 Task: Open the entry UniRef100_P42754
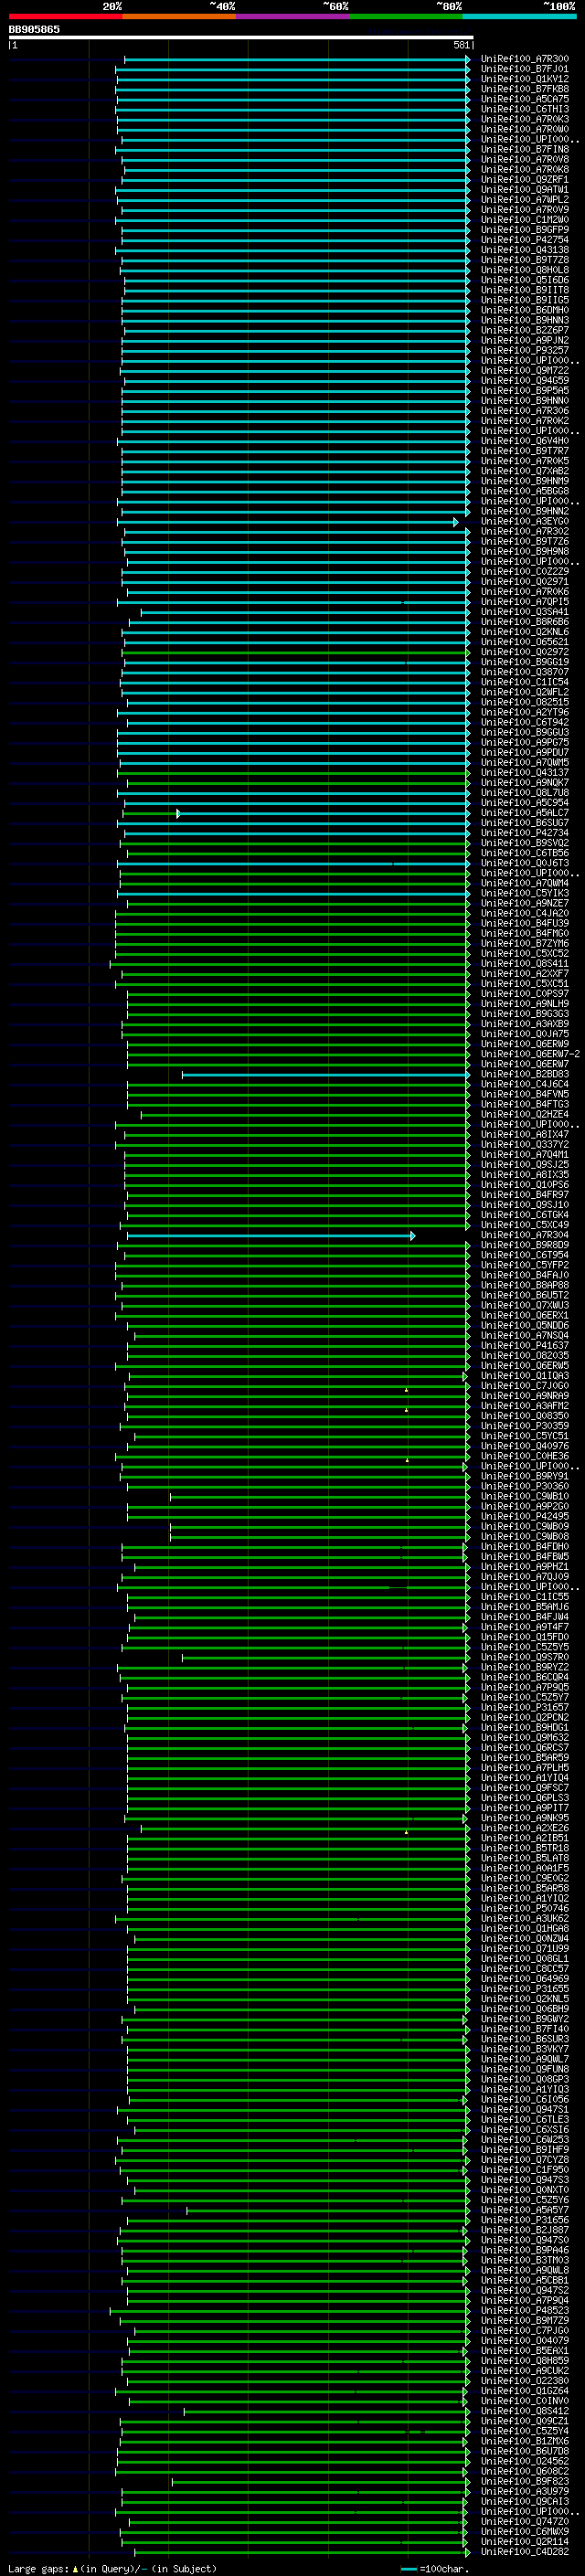pos(524,240)
